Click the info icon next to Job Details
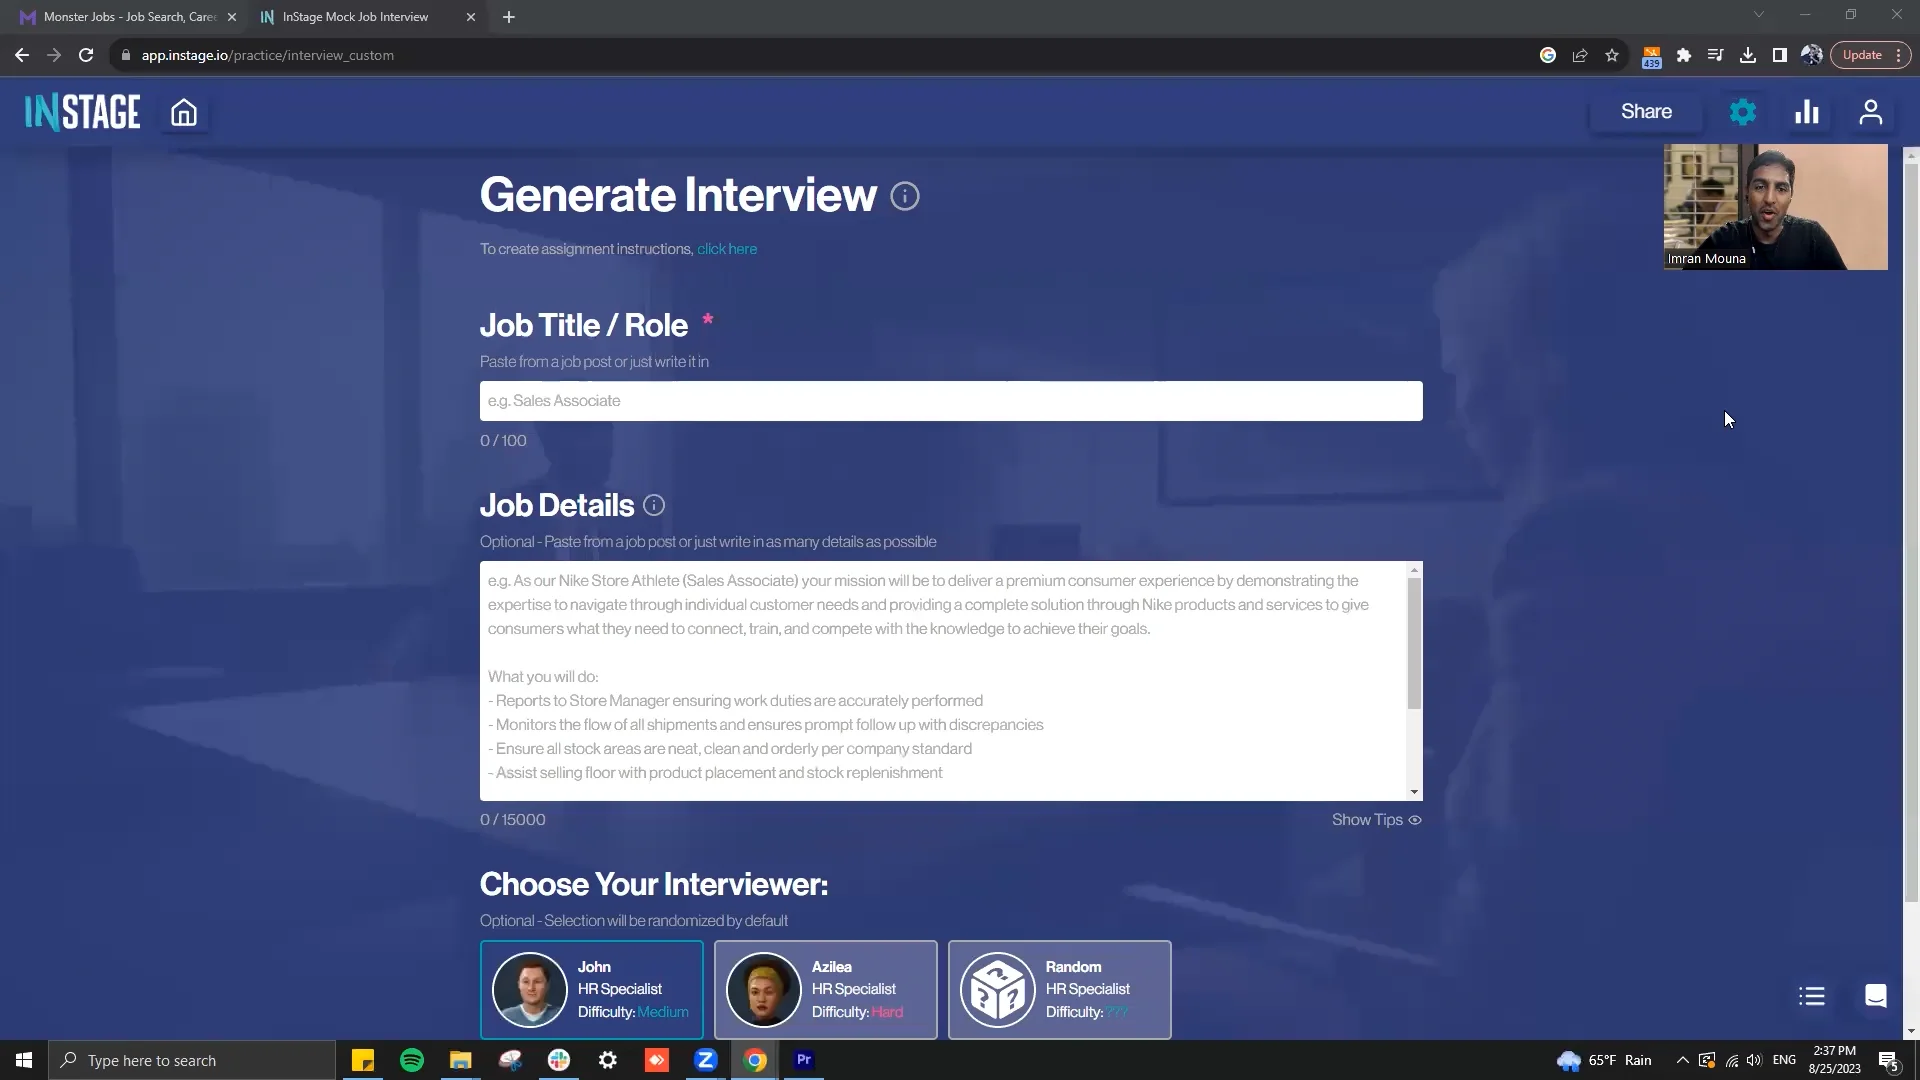Screen dimensions: 1920x1080 pyautogui.click(x=653, y=506)
